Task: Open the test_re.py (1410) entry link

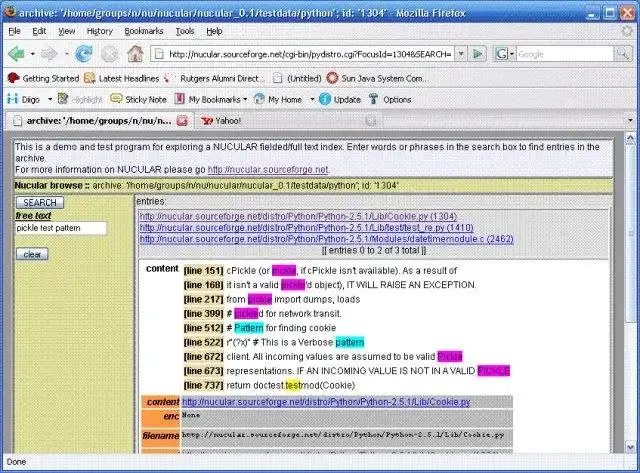Action: pos(307,228)
